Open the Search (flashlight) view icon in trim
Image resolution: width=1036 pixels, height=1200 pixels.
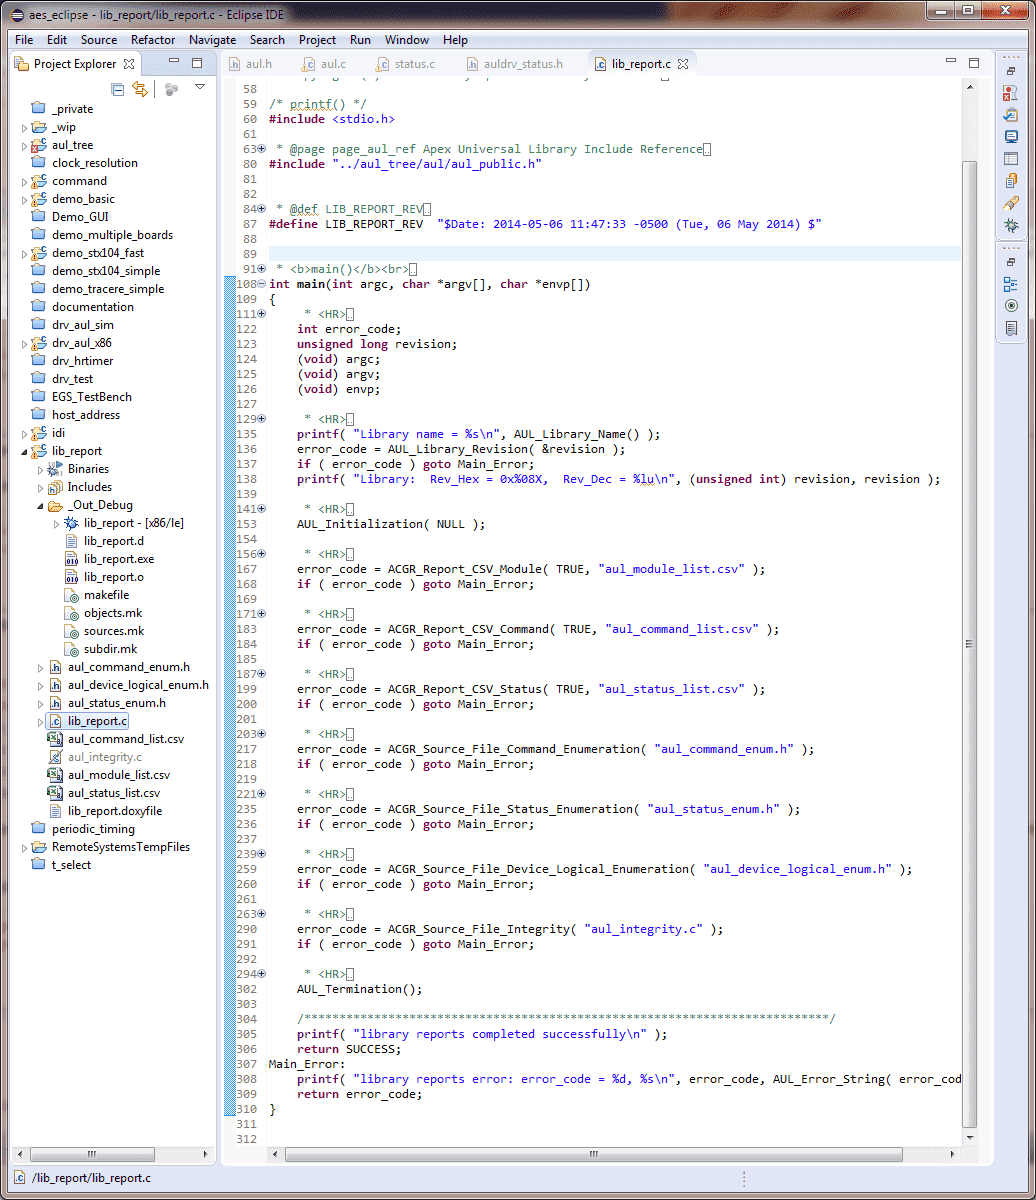(x=1011, y=203)
